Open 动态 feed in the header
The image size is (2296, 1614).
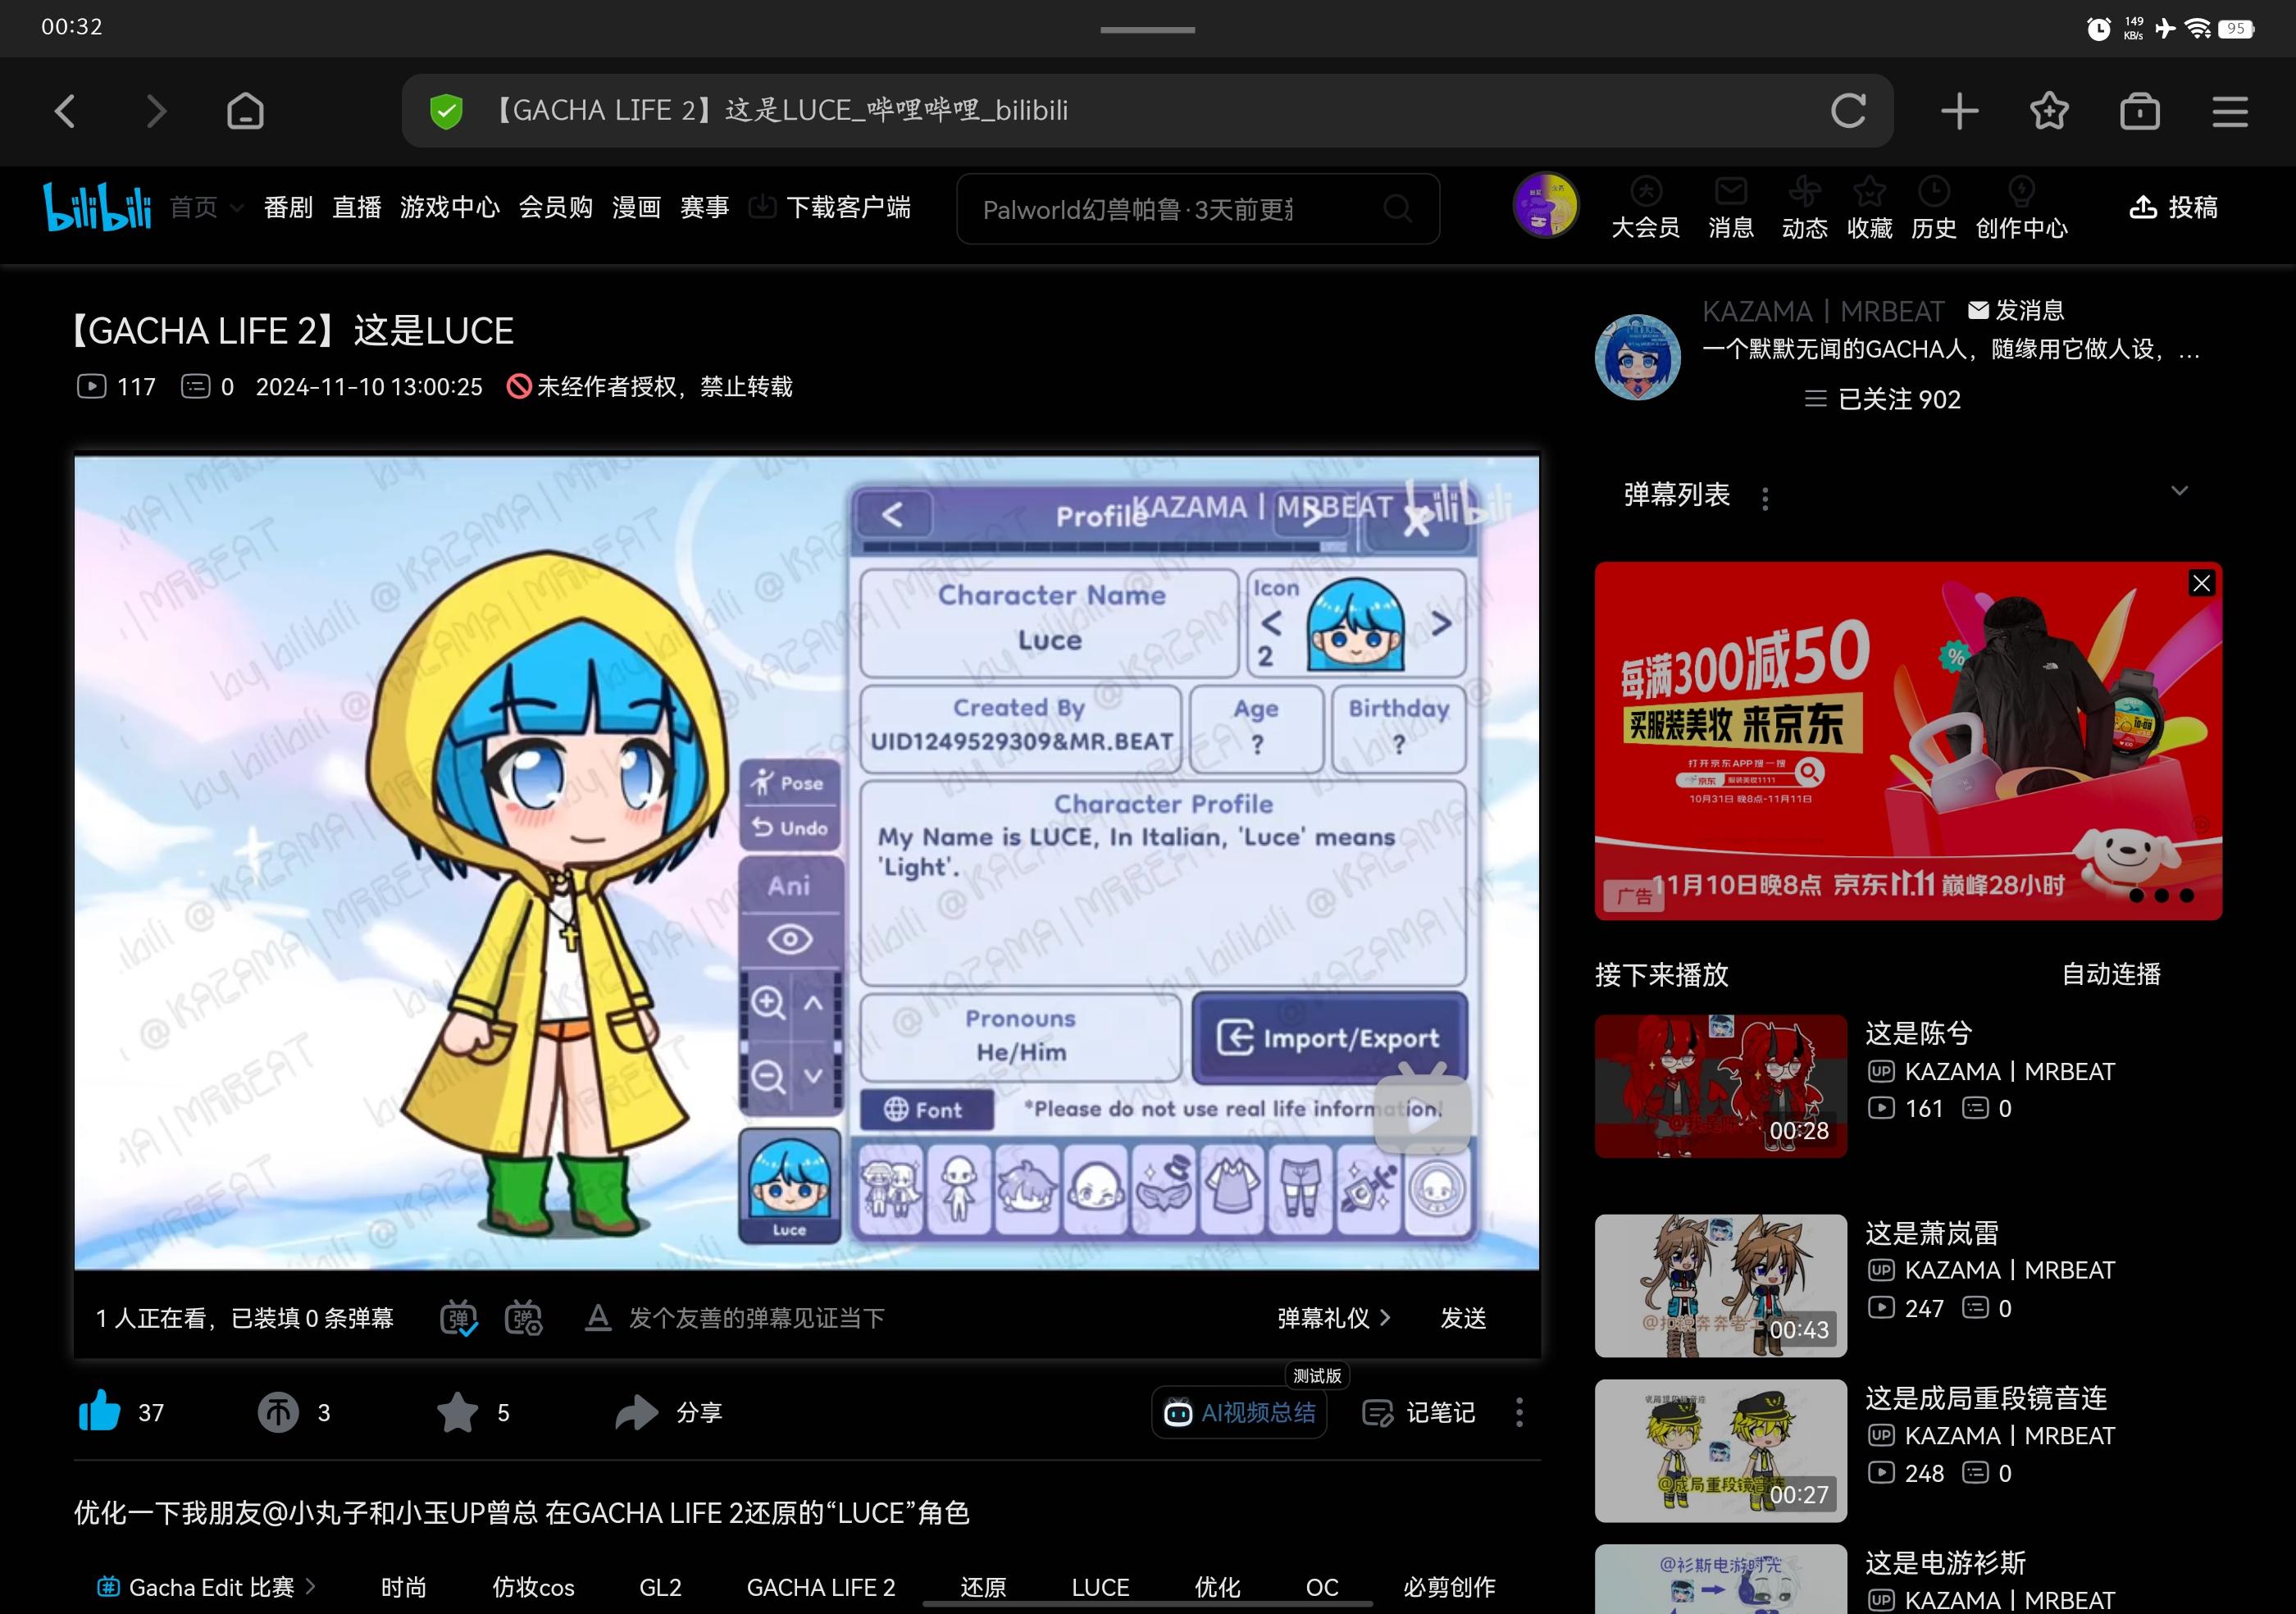point(1805,208)
